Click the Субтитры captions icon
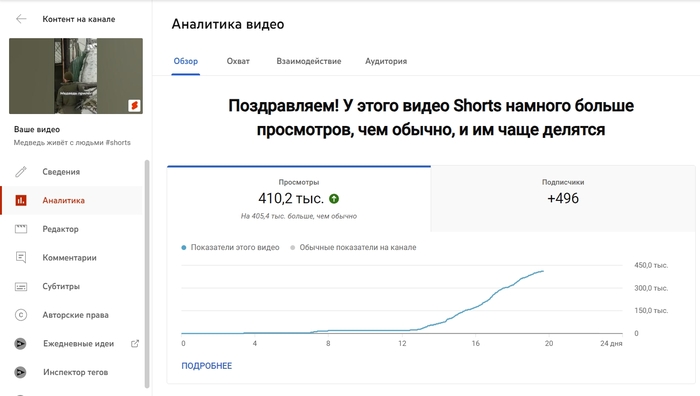Screen dimensions: 700x396 pos(21,287)
